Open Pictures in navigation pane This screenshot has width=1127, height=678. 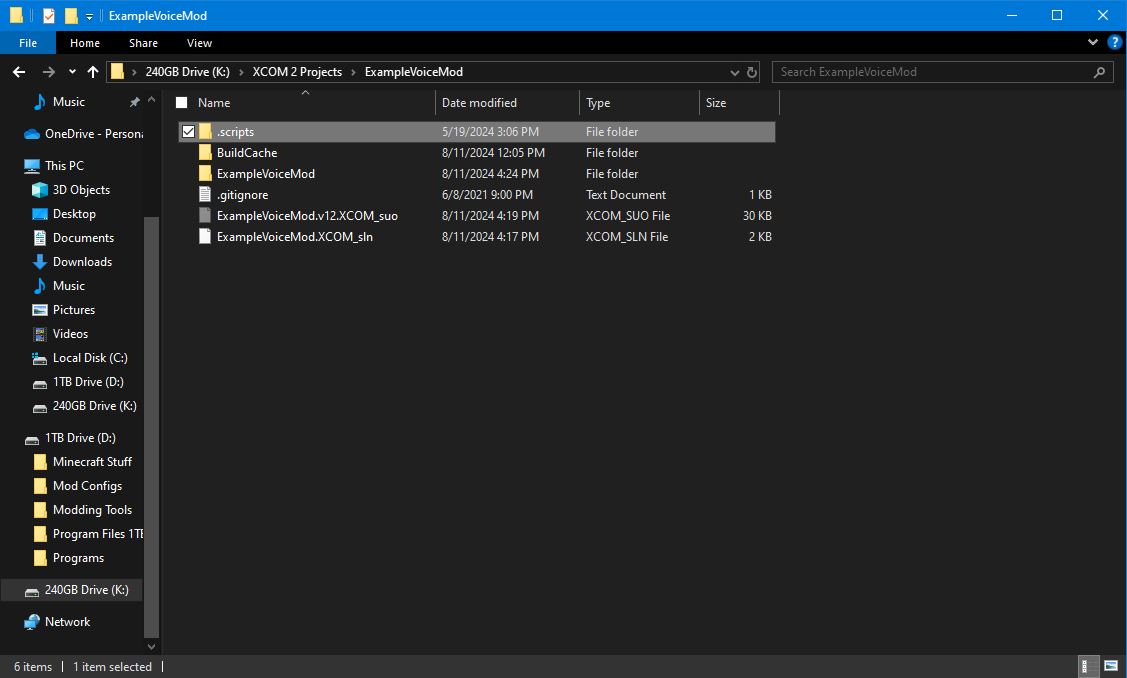[x=63, y=310]
